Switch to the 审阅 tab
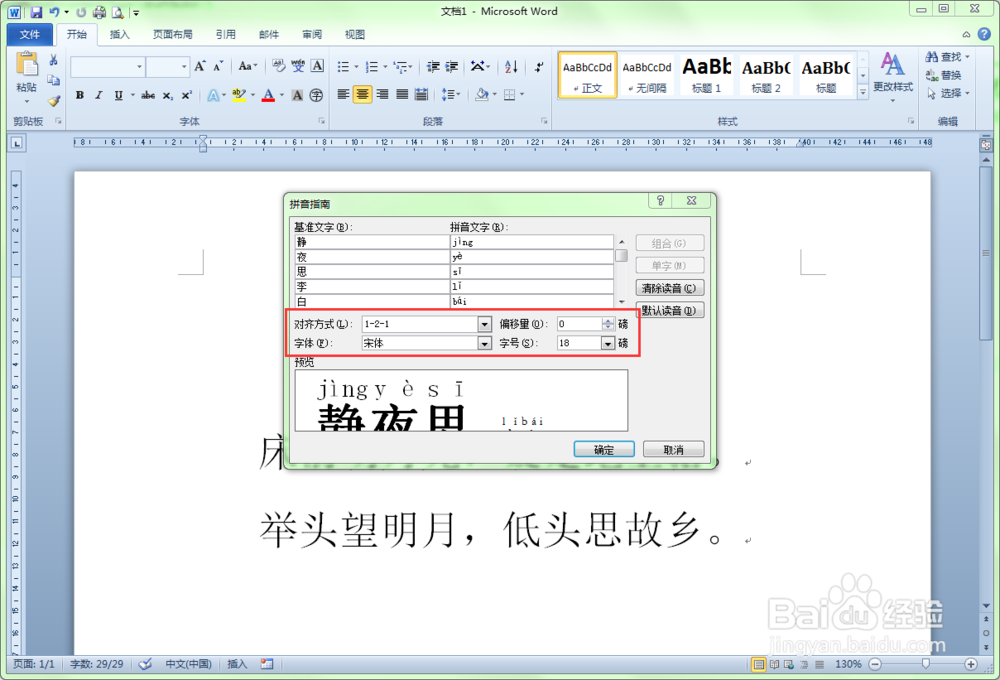The height and width of the screenshot is (680, 1000). click(x=312, y=34)
